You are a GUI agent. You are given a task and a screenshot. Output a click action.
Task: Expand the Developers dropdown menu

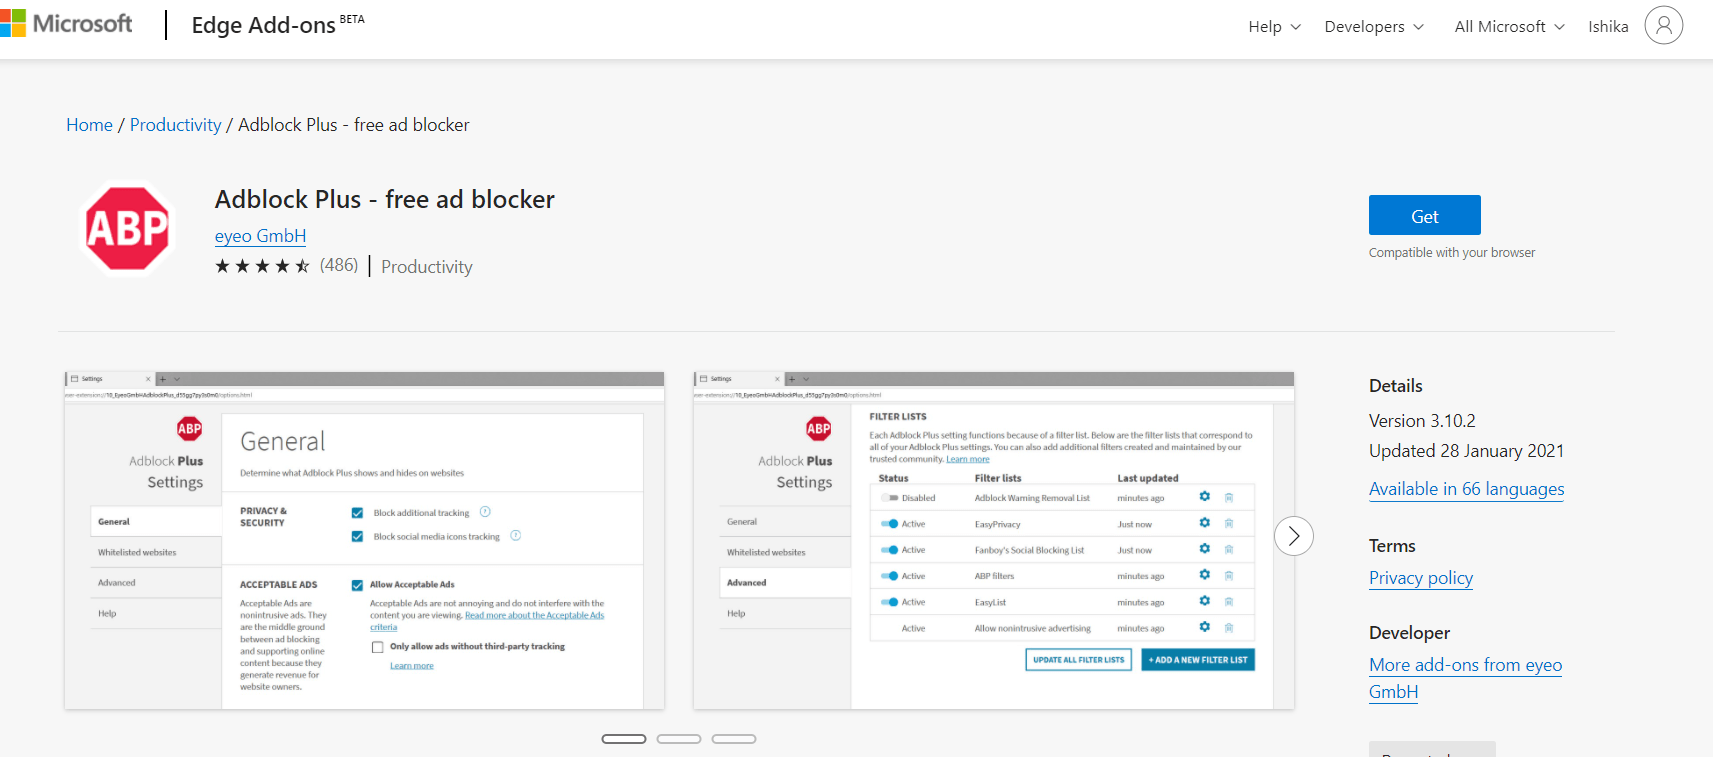1374,27
